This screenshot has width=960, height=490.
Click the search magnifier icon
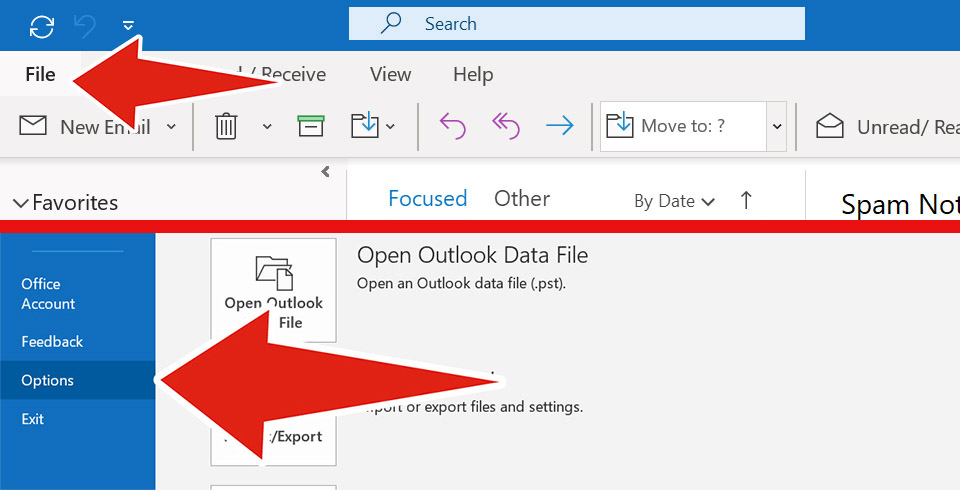(x=391, y=23)
